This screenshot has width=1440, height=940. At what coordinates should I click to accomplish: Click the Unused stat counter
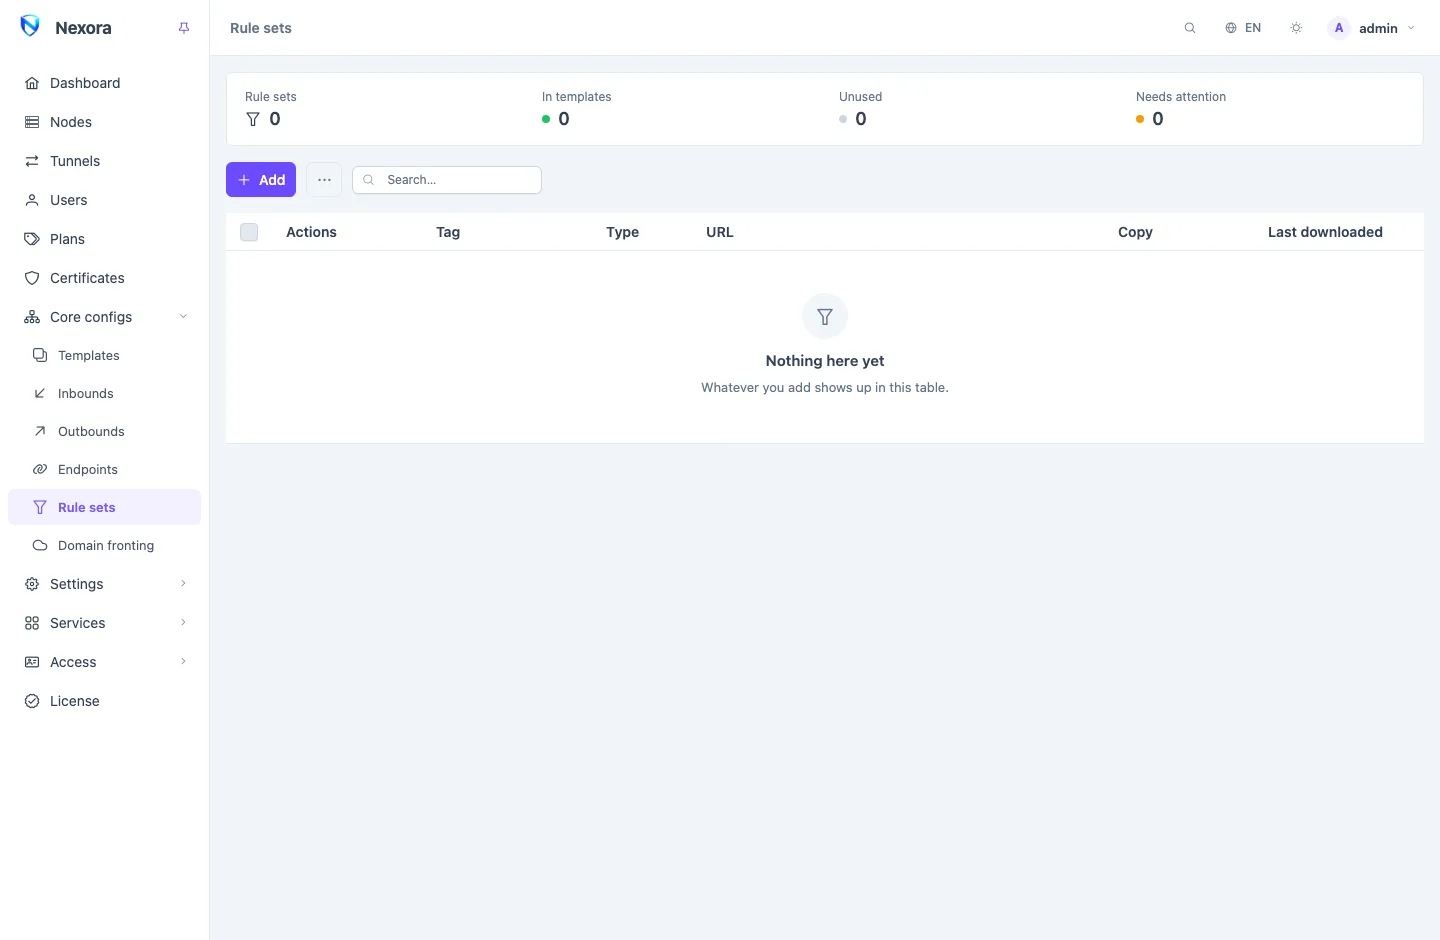[x=861, y=109]
